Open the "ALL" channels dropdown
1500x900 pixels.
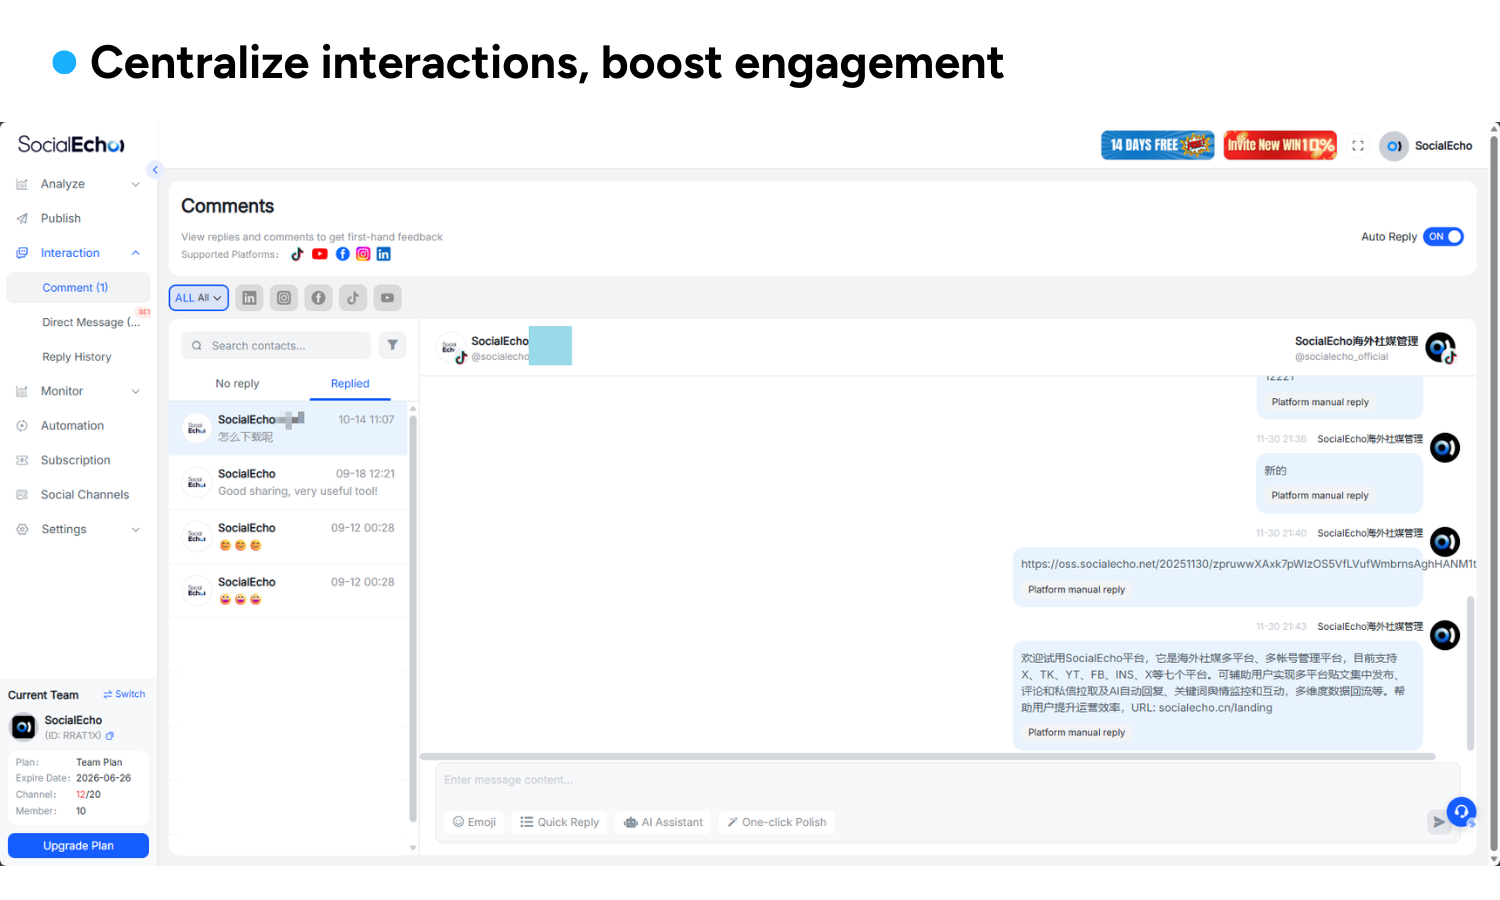tap(198, 297)
